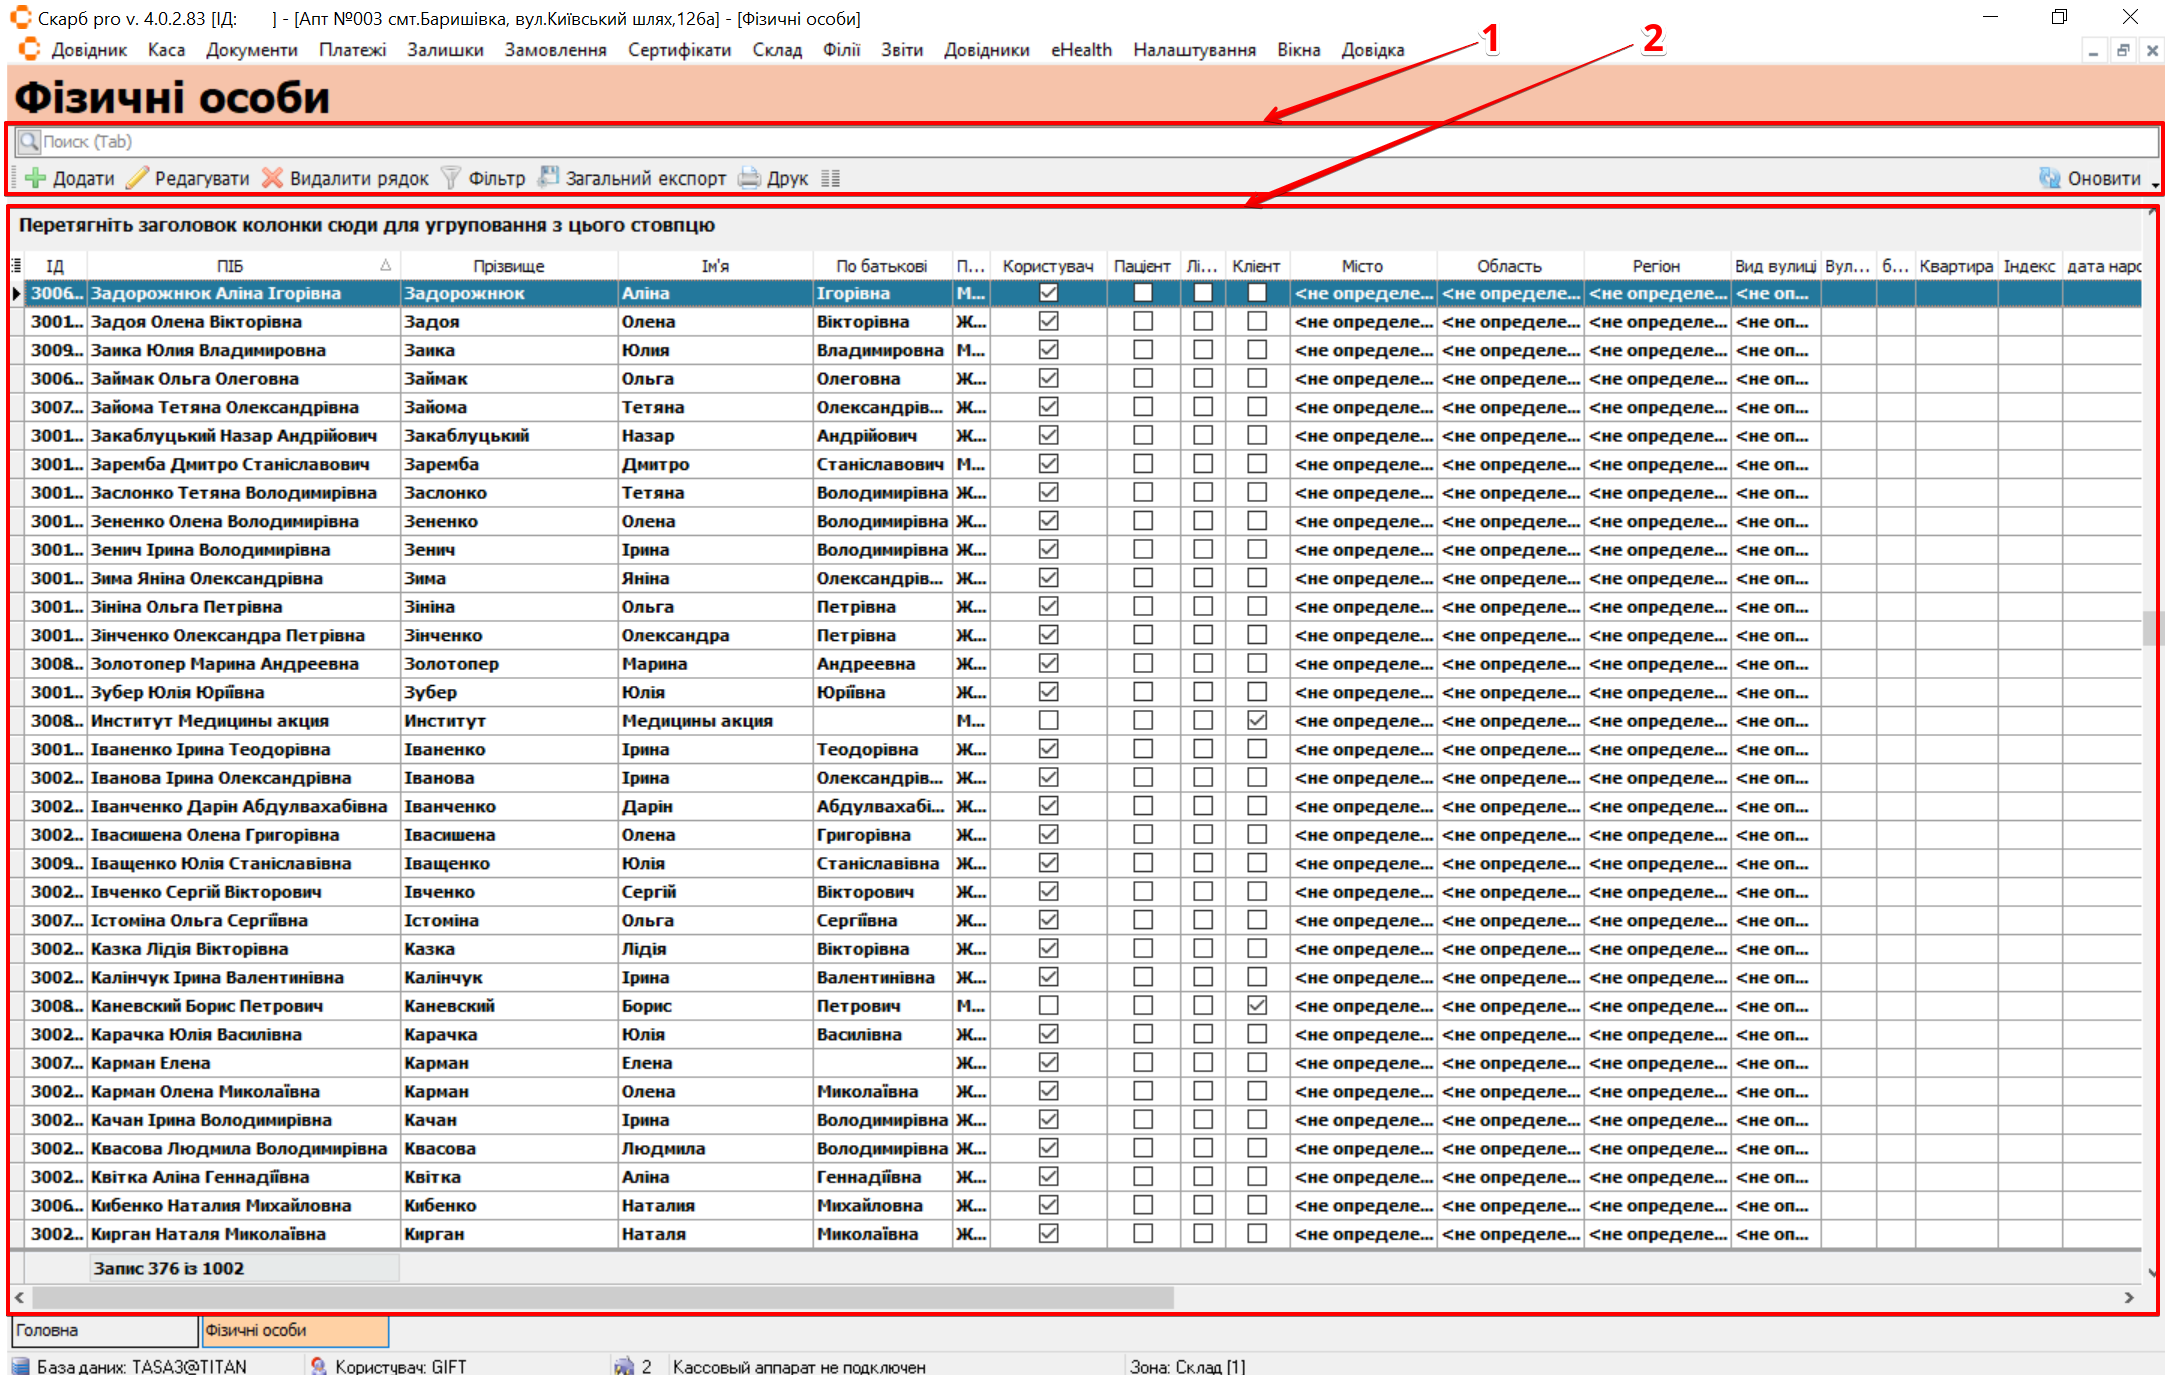The height and width of the screenshot is (1375, 2169).
Task: Click the ПІБ column sort arrow
Action: point(385,265)
